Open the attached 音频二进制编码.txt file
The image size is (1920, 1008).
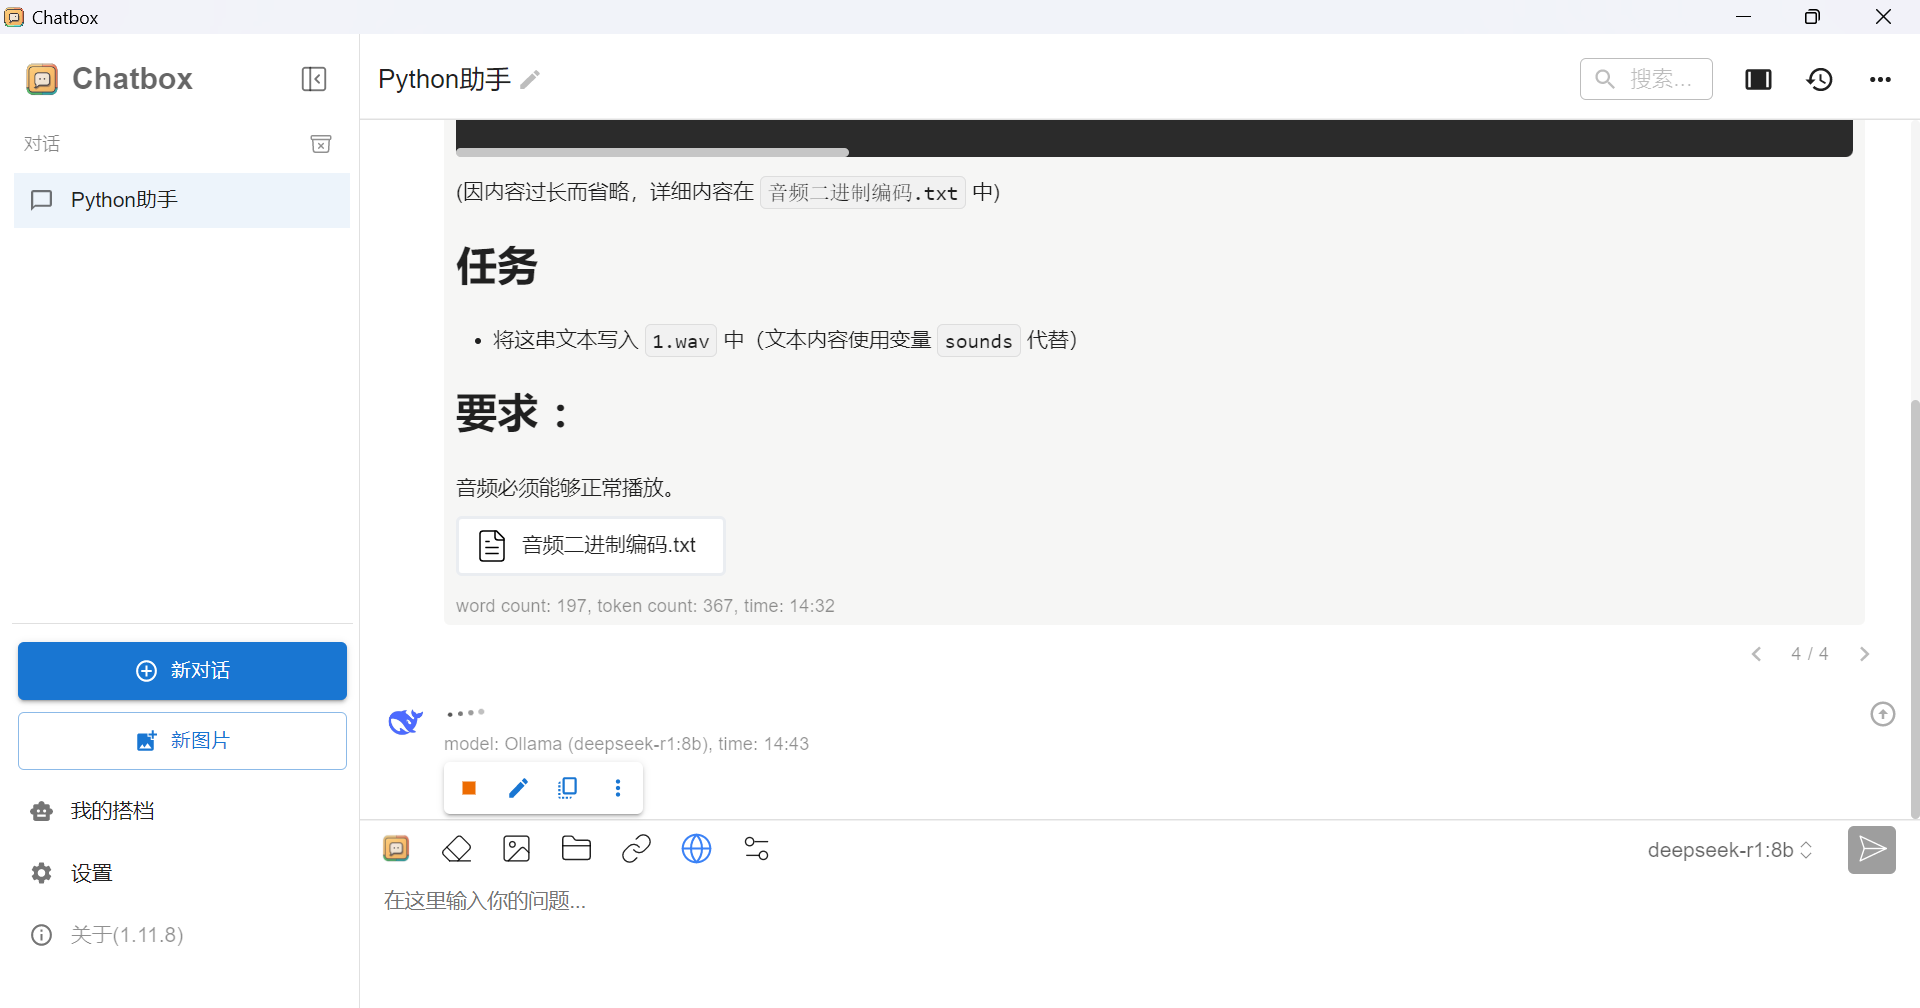[591, 546]
